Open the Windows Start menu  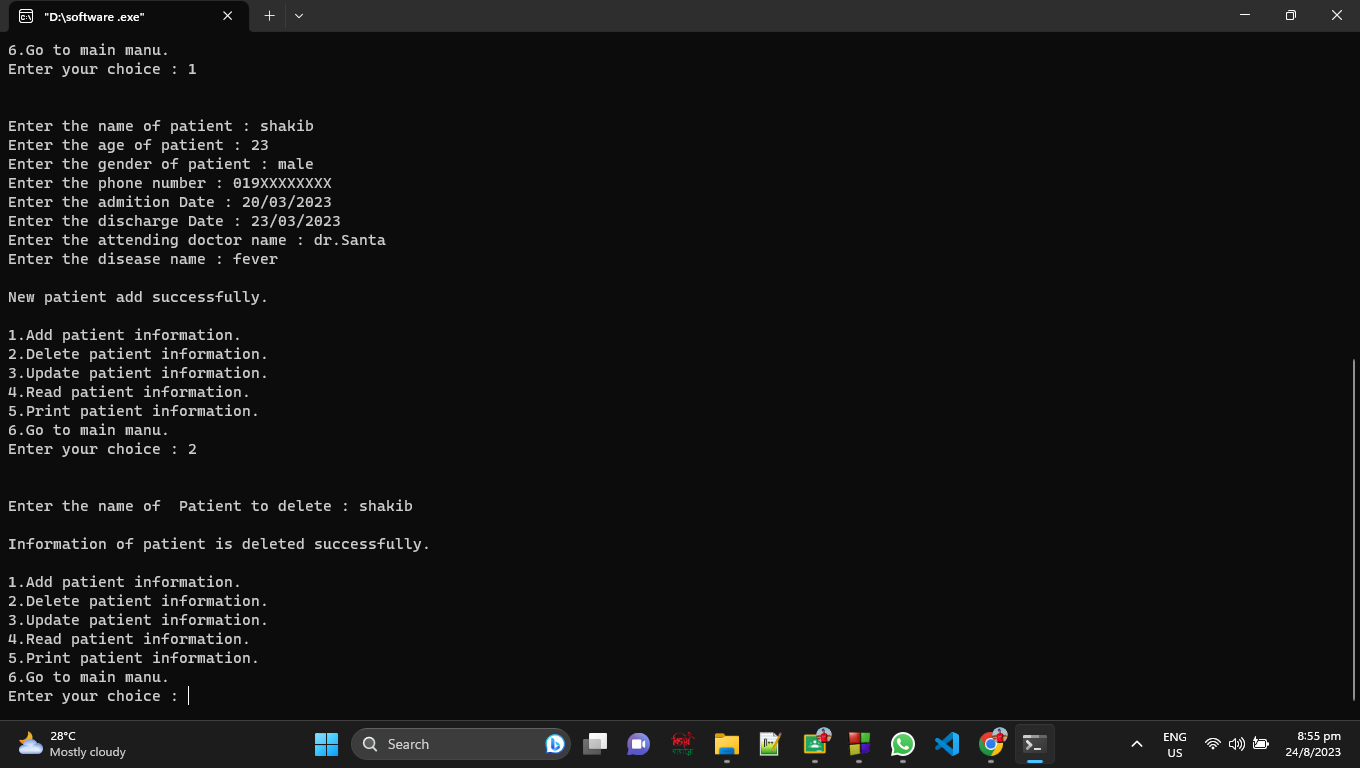(326, 743)
